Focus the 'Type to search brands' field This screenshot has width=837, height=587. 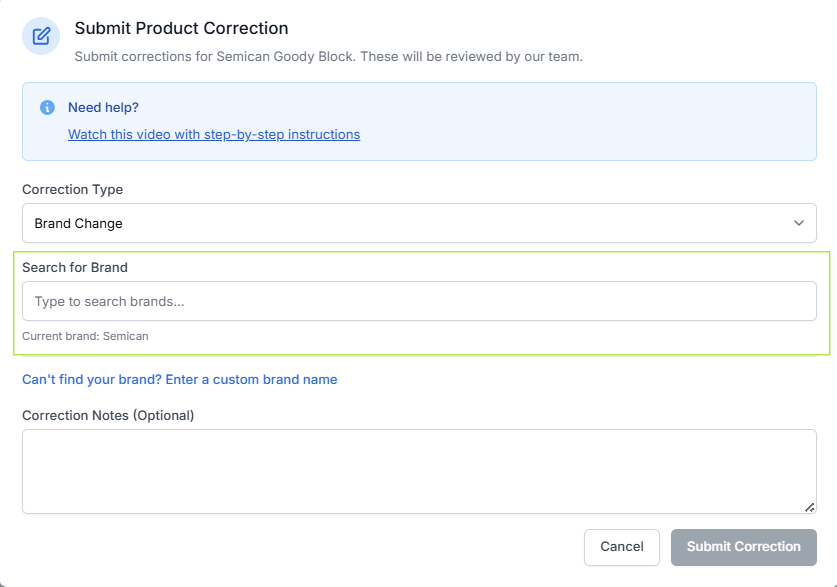[419, 301]
